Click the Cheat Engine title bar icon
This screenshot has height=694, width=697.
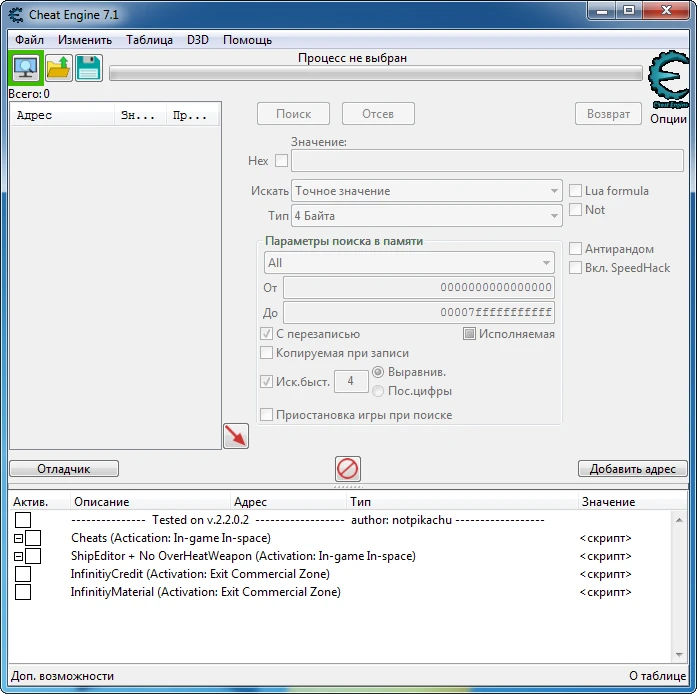pyautogui.click(x=16, y=15)
